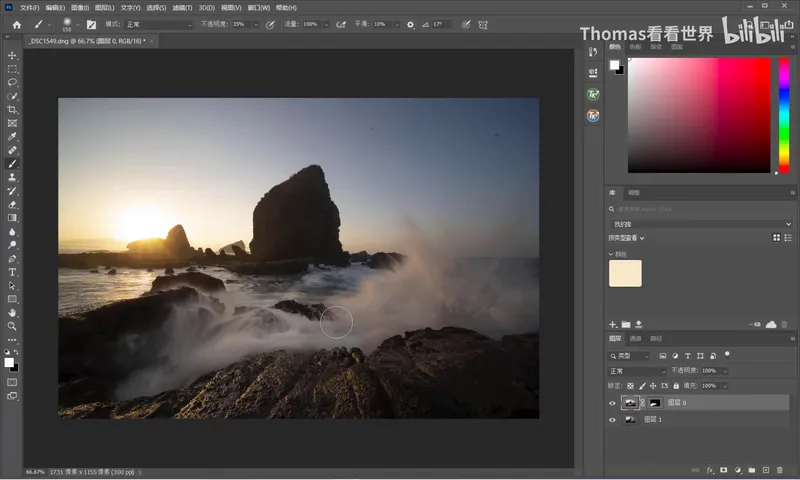This screenshot has width=800, height=480.
Task: Click the library color swatch
Action: [x=626, y=273]
